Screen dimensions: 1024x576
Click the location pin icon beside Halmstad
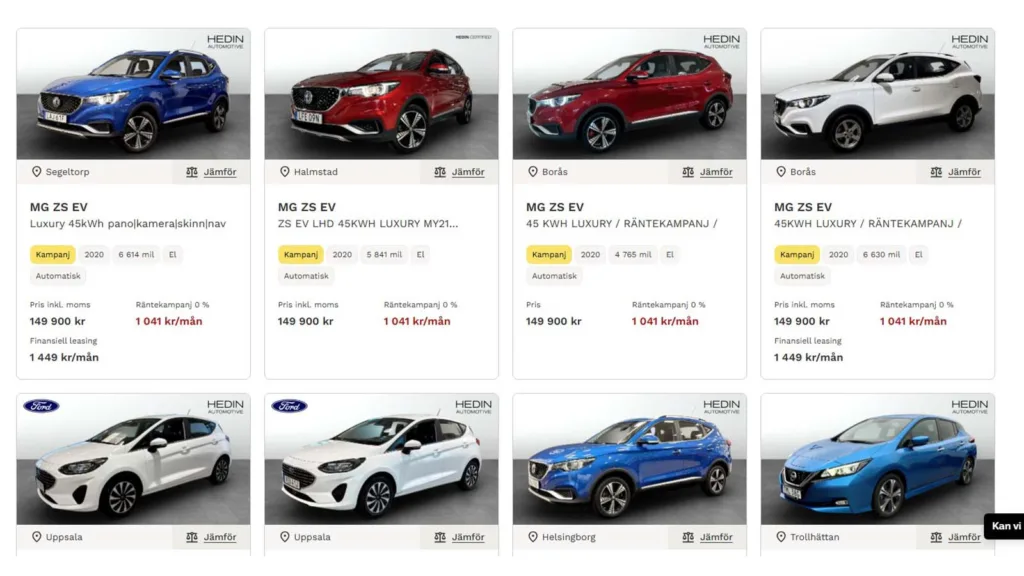click(285, 172)
